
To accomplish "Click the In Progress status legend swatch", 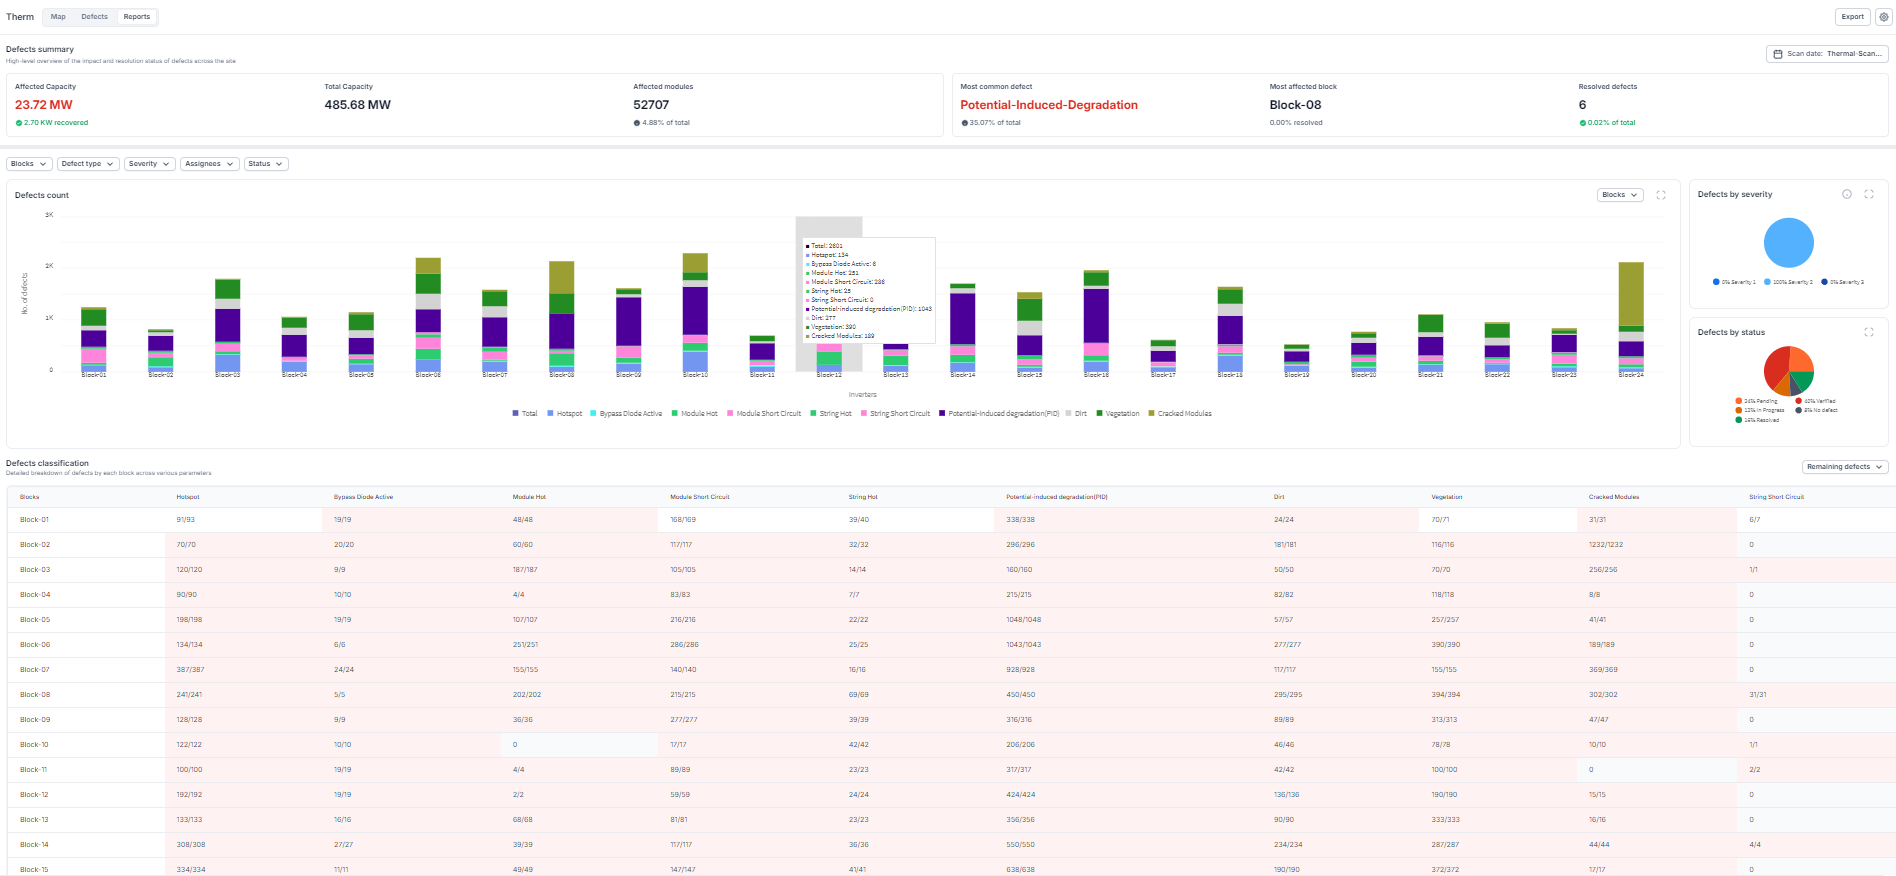I will click(x=1739, y=410).
